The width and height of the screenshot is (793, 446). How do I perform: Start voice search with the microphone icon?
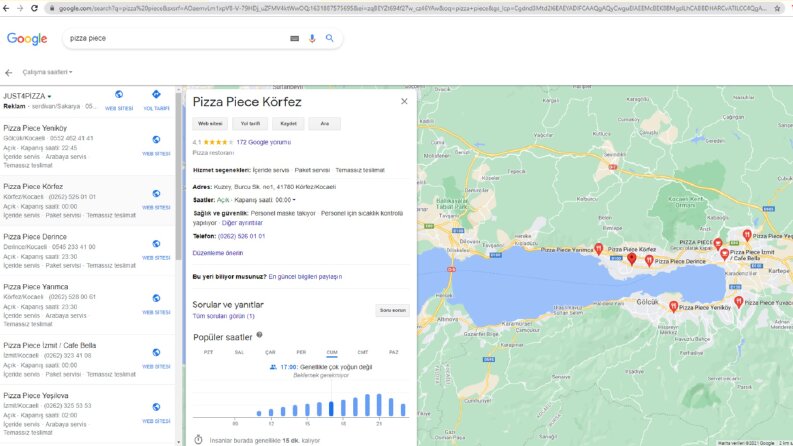coord(312,38)
